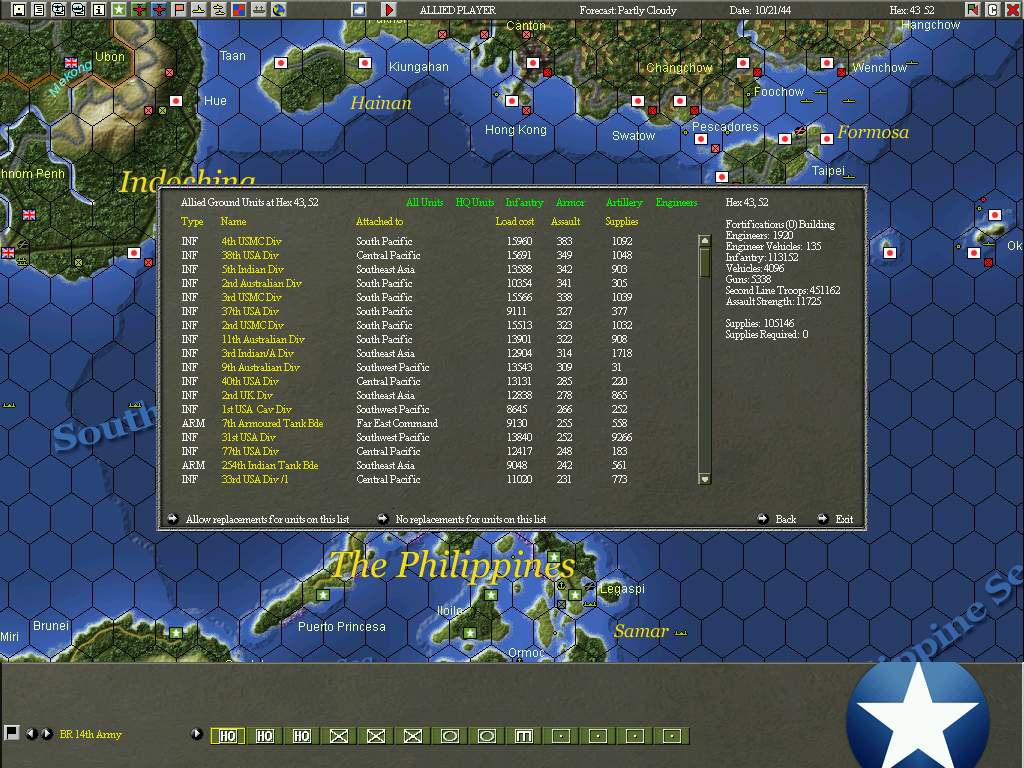Click the single yellow ship toolbar icon
This screenshot has width=1024, height=768.
pos(199,9)
